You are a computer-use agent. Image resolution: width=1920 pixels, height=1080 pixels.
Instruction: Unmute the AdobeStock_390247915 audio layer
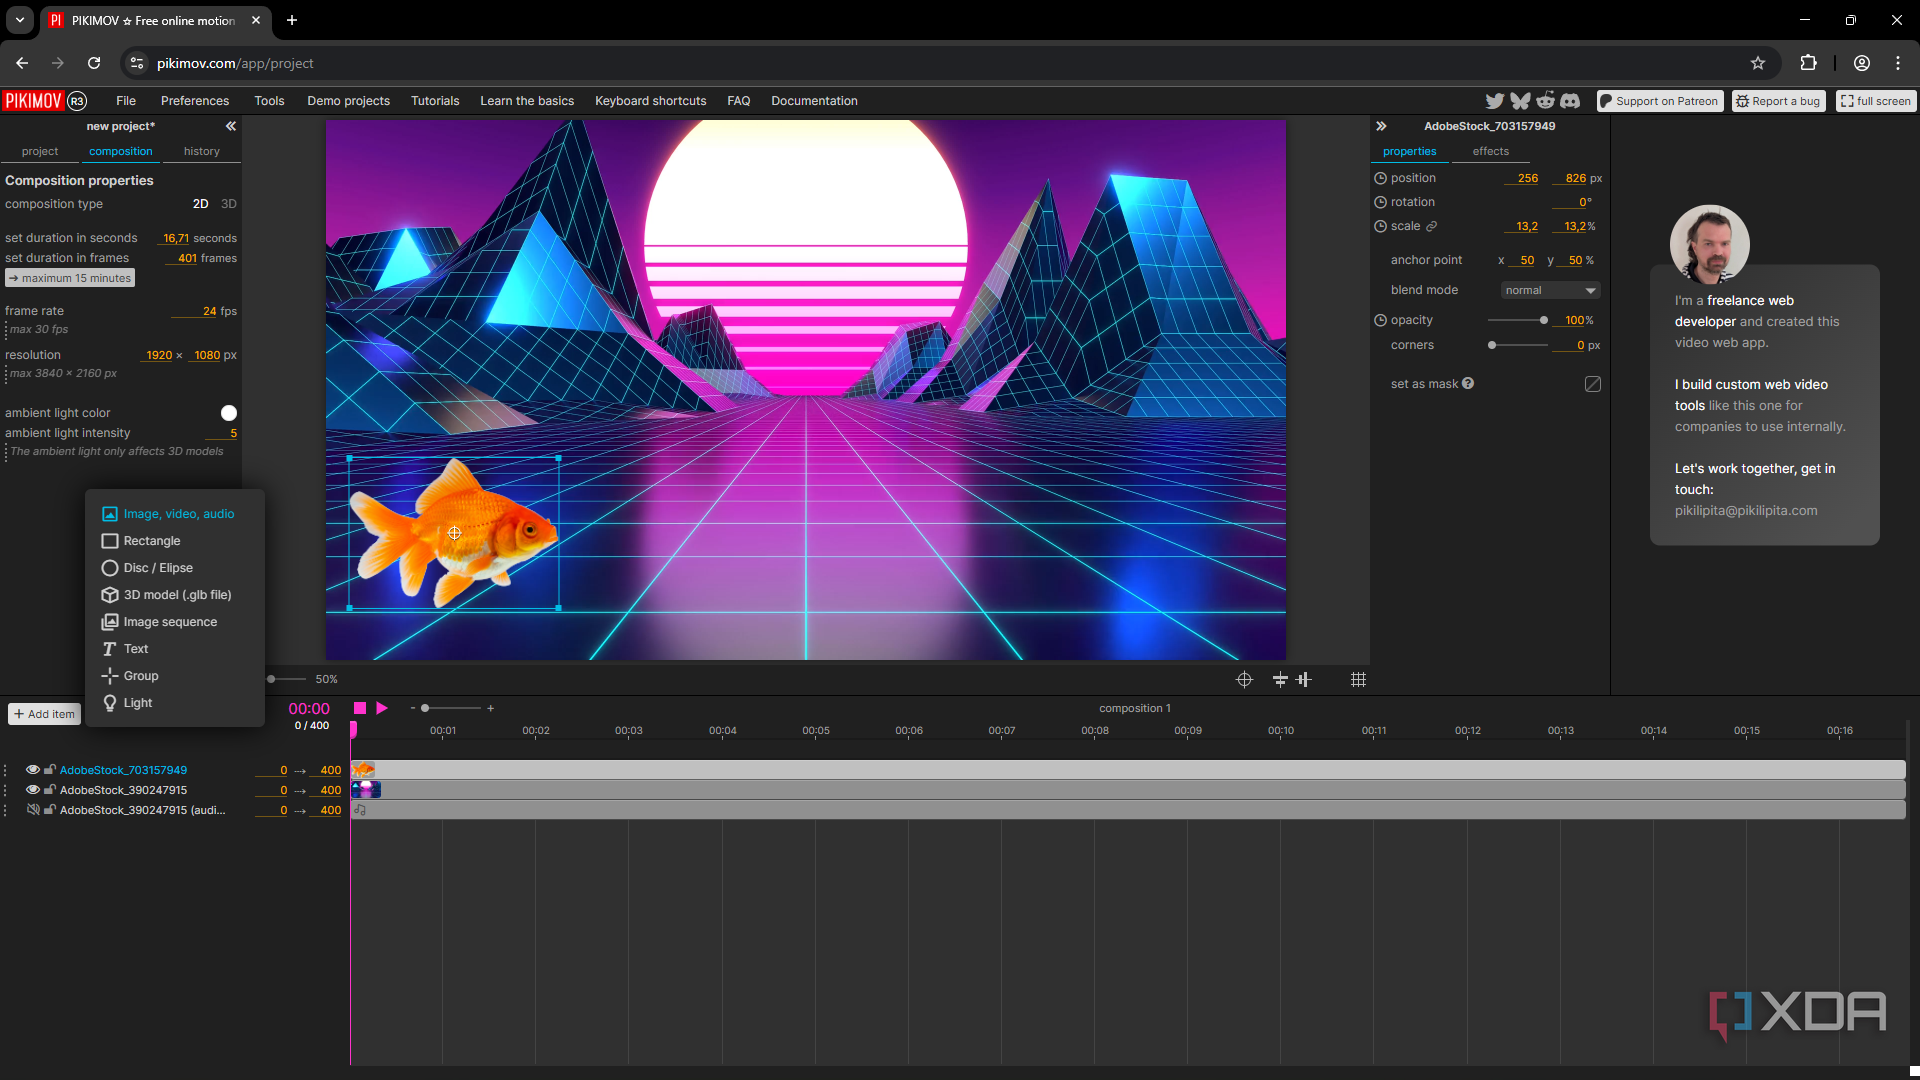tap(33, 810)
